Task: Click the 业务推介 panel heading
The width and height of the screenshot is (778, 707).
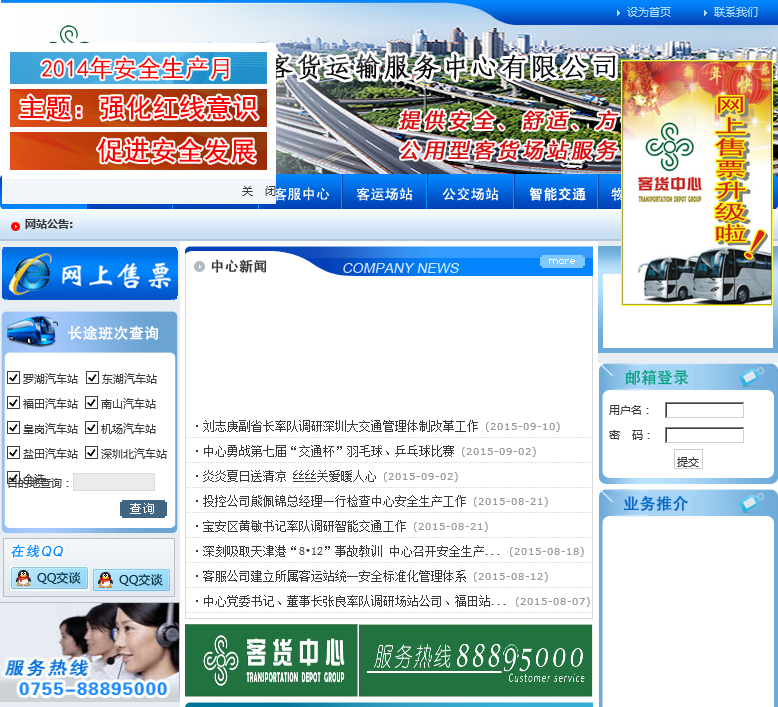Action: tap(655, 504)
